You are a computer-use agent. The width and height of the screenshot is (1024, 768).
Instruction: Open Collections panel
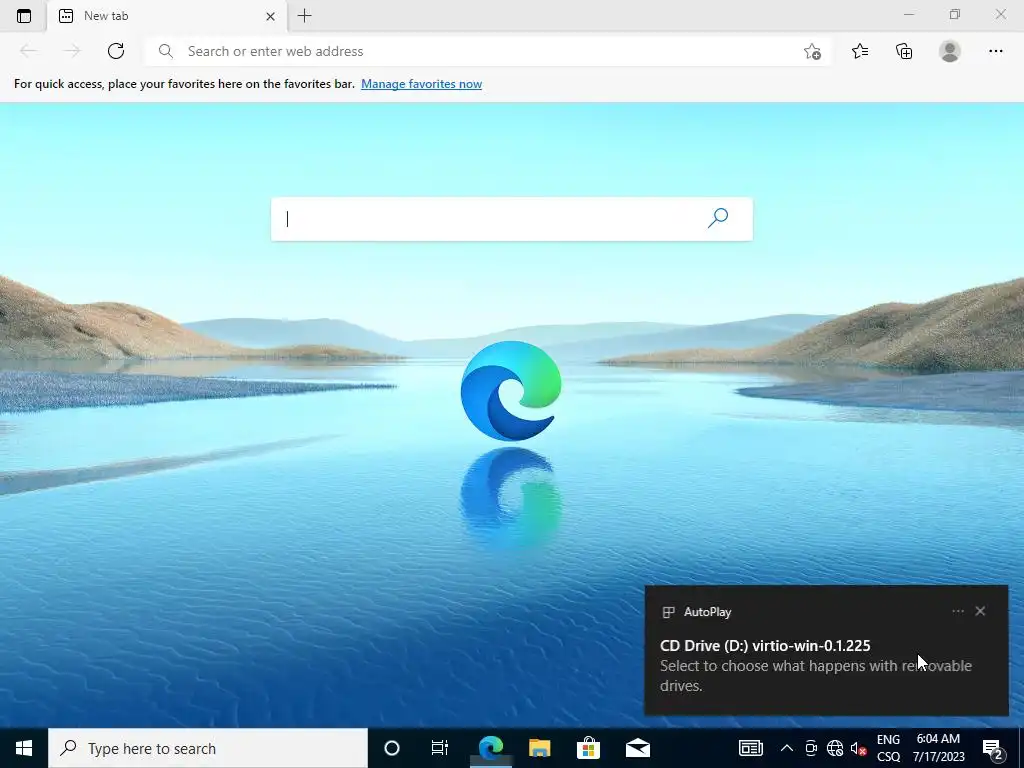[904, 51]
